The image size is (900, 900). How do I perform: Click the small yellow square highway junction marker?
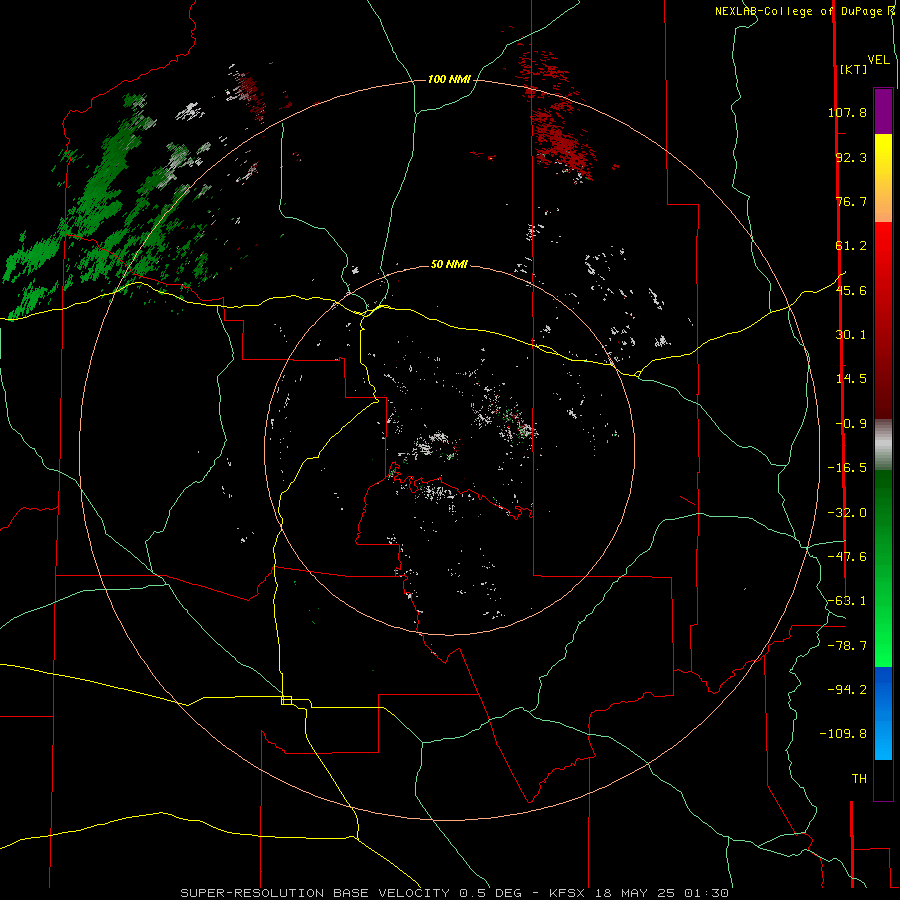click(x=286, y=700)
